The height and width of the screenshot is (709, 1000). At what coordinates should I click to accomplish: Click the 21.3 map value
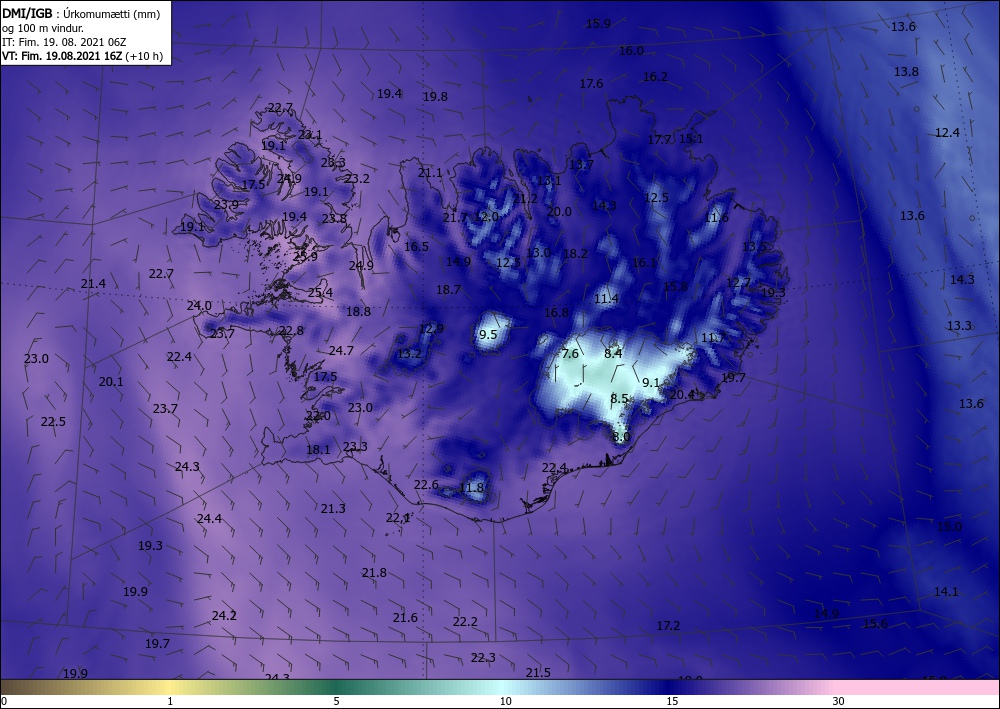pos(333,509)
